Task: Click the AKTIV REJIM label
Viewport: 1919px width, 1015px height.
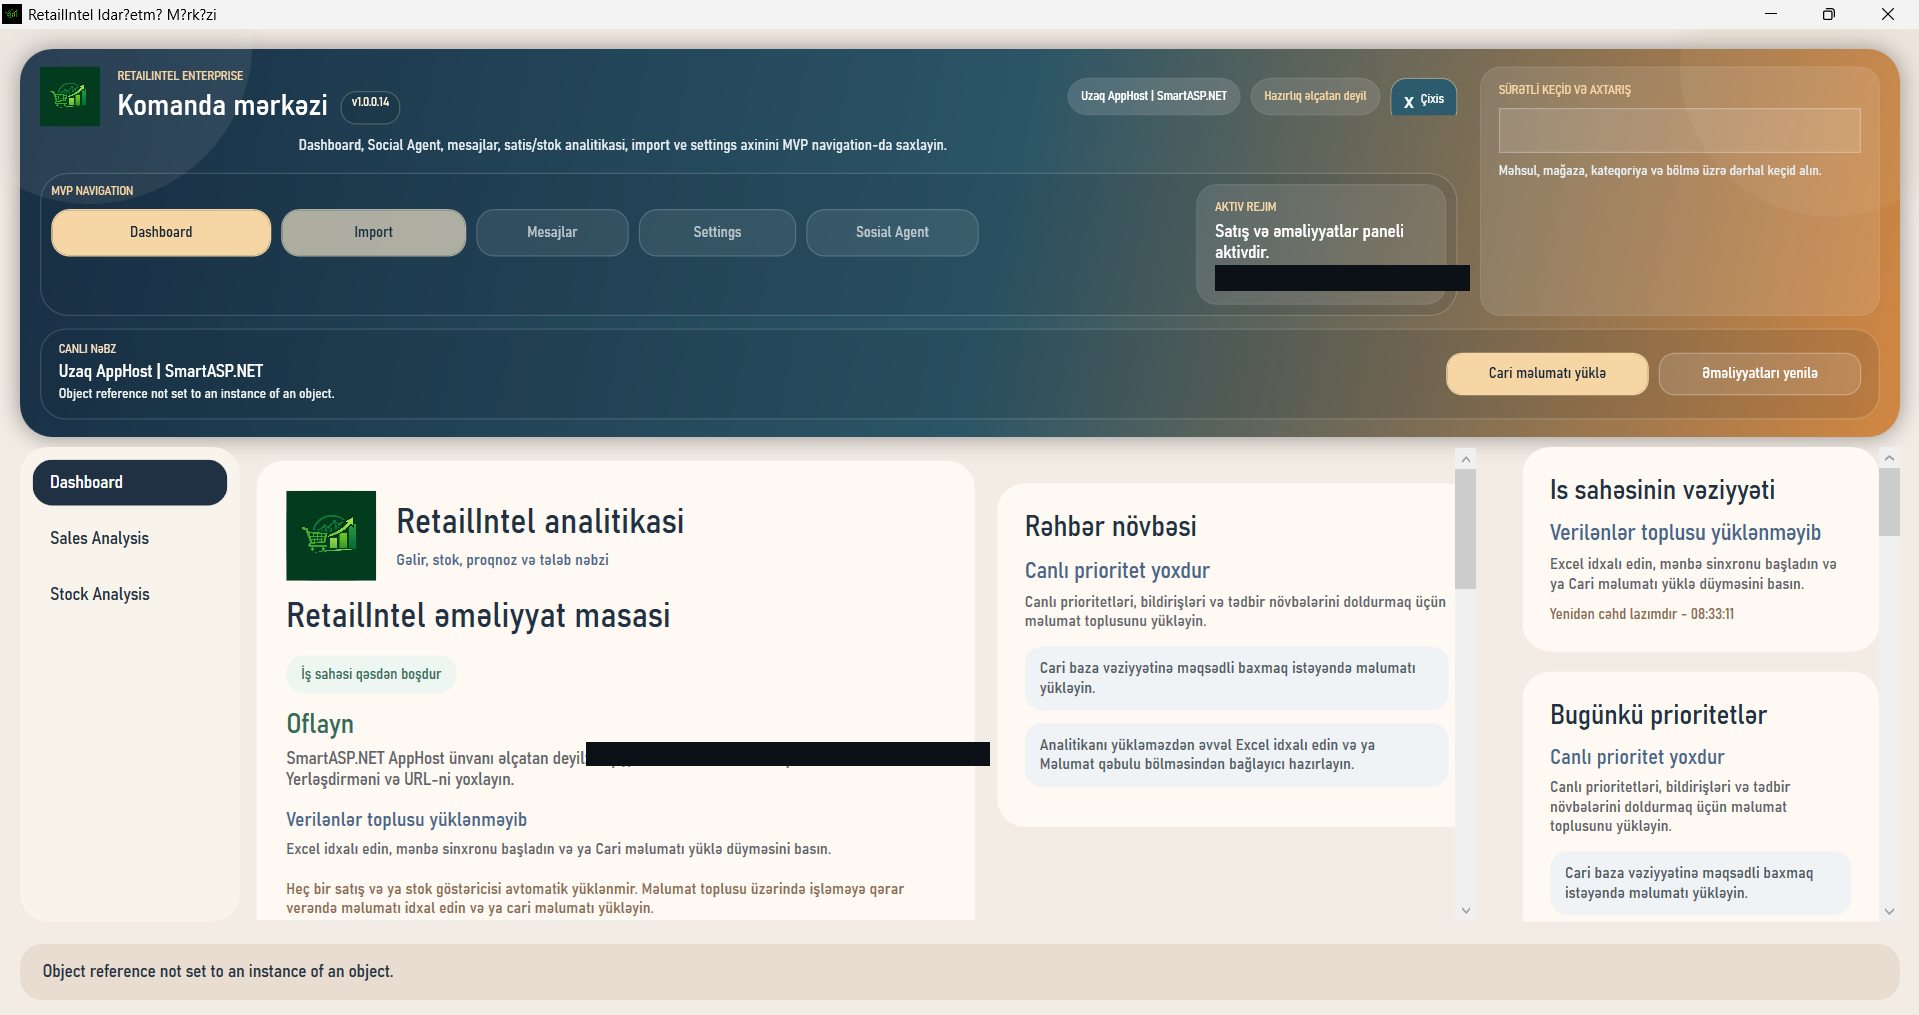Action: [x=1246, y=207]
